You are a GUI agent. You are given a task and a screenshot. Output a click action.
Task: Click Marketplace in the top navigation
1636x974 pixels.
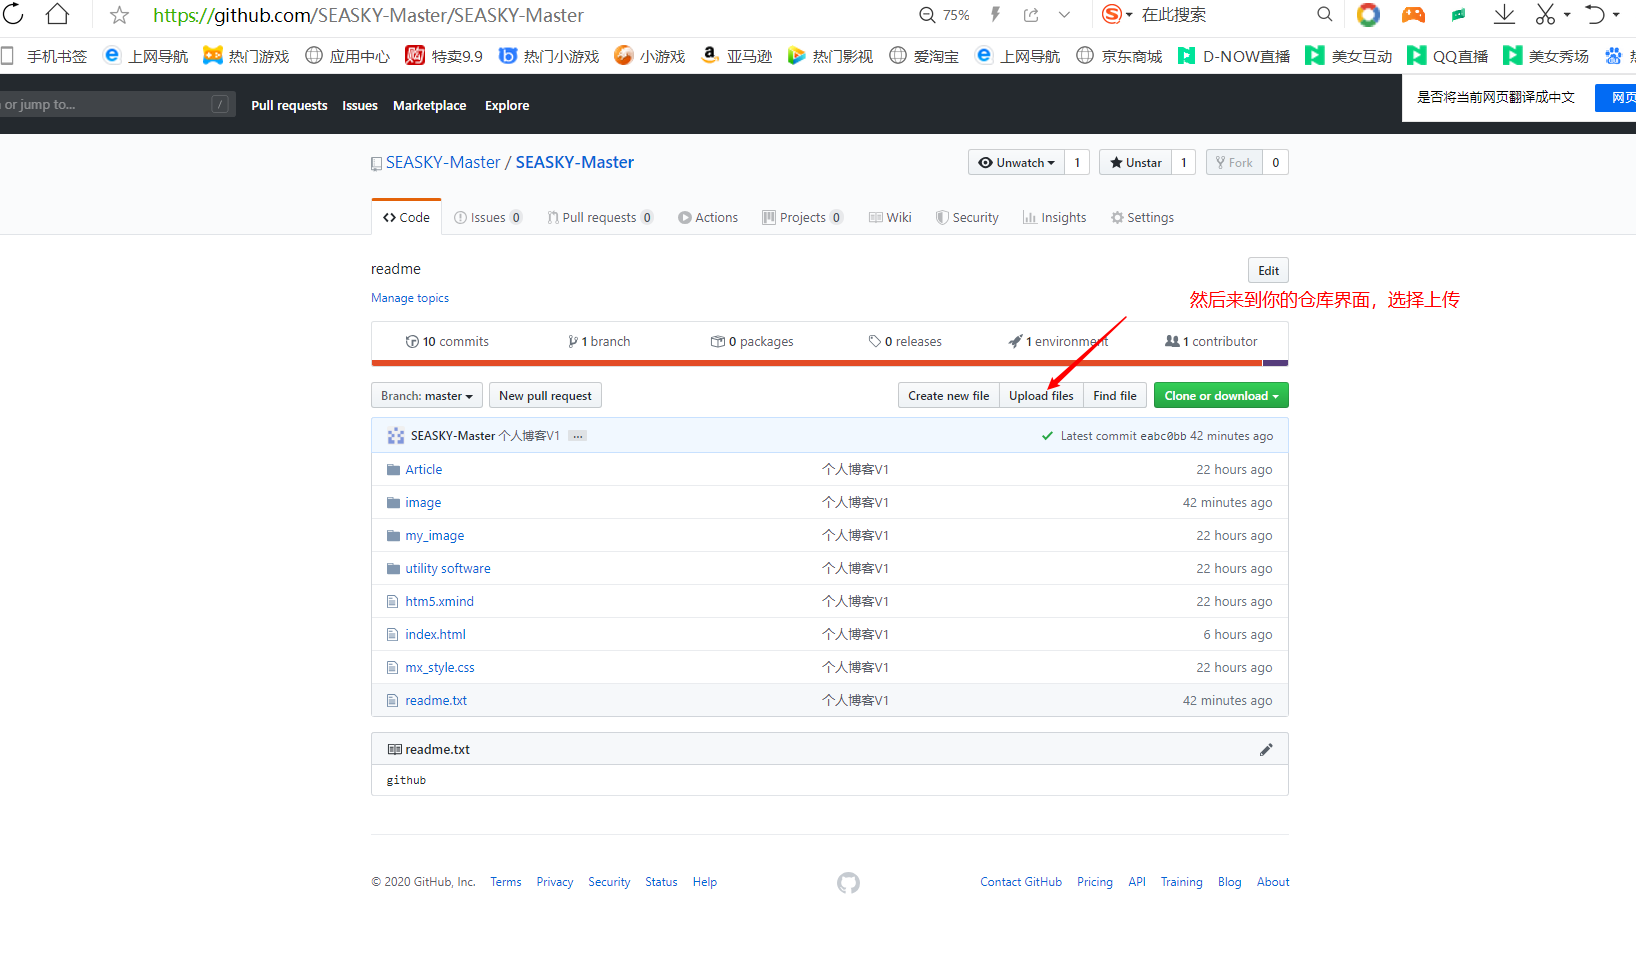coord(429,105)
